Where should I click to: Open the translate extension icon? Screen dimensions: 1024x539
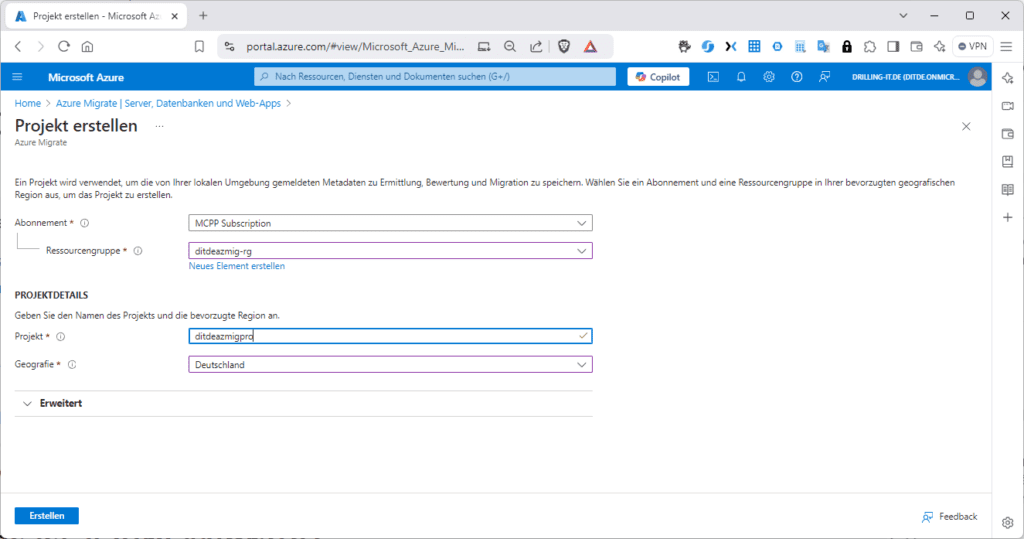pos(824,46)
